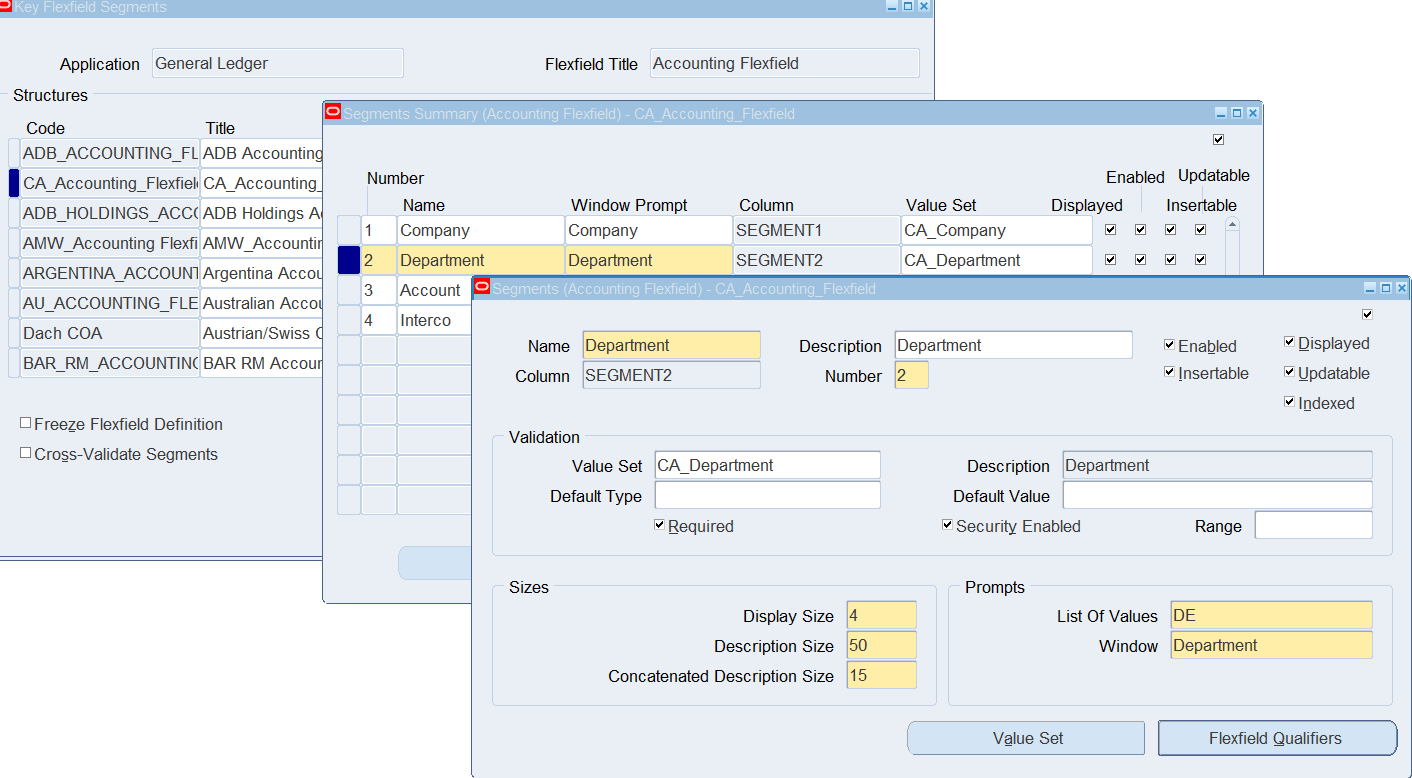Click the Description Size field showing 50
Image resolution: width=1412 pixels, height=778 pixels.
(882, 645)
